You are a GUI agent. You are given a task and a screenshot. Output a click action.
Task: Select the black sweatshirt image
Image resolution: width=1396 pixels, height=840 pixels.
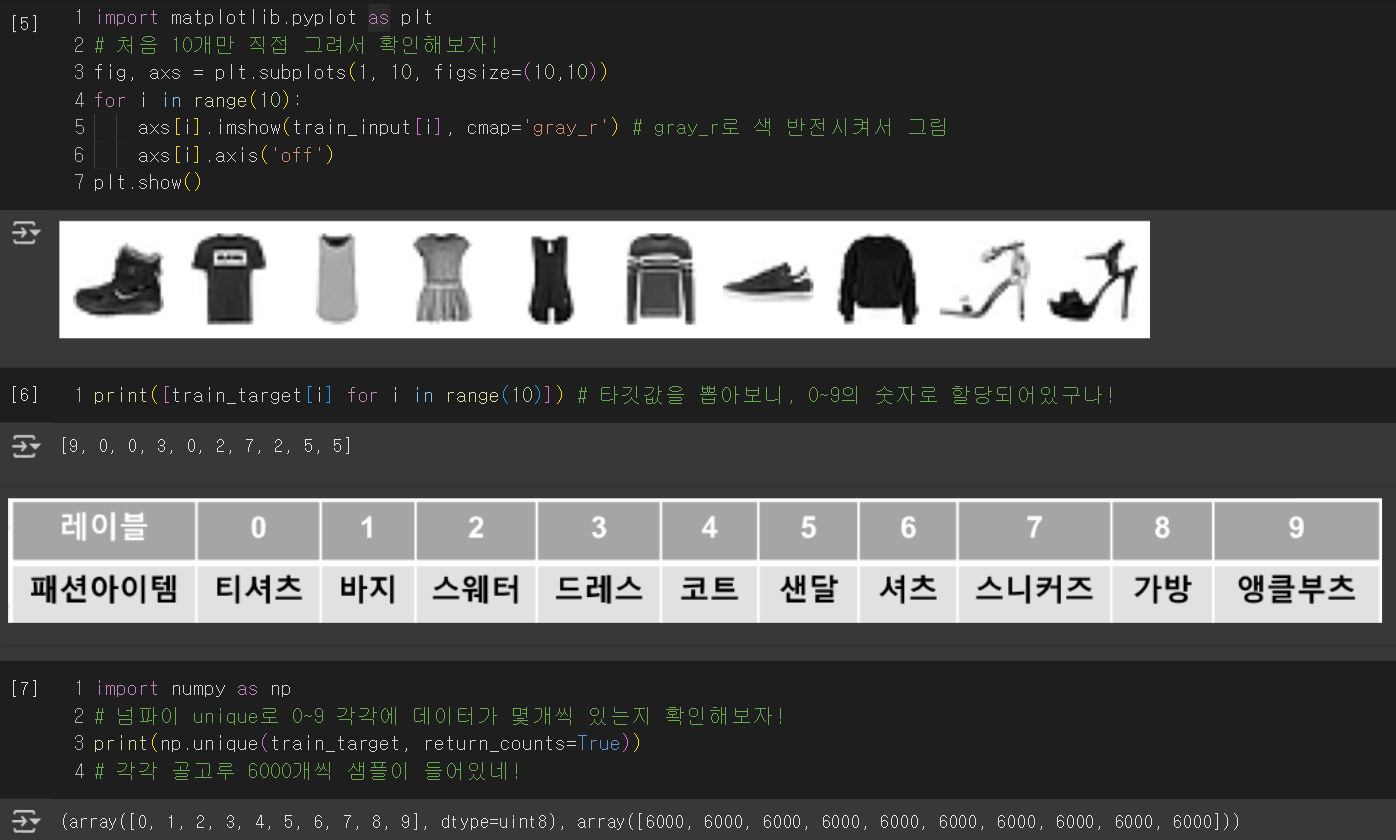click(x=877, y=280)
